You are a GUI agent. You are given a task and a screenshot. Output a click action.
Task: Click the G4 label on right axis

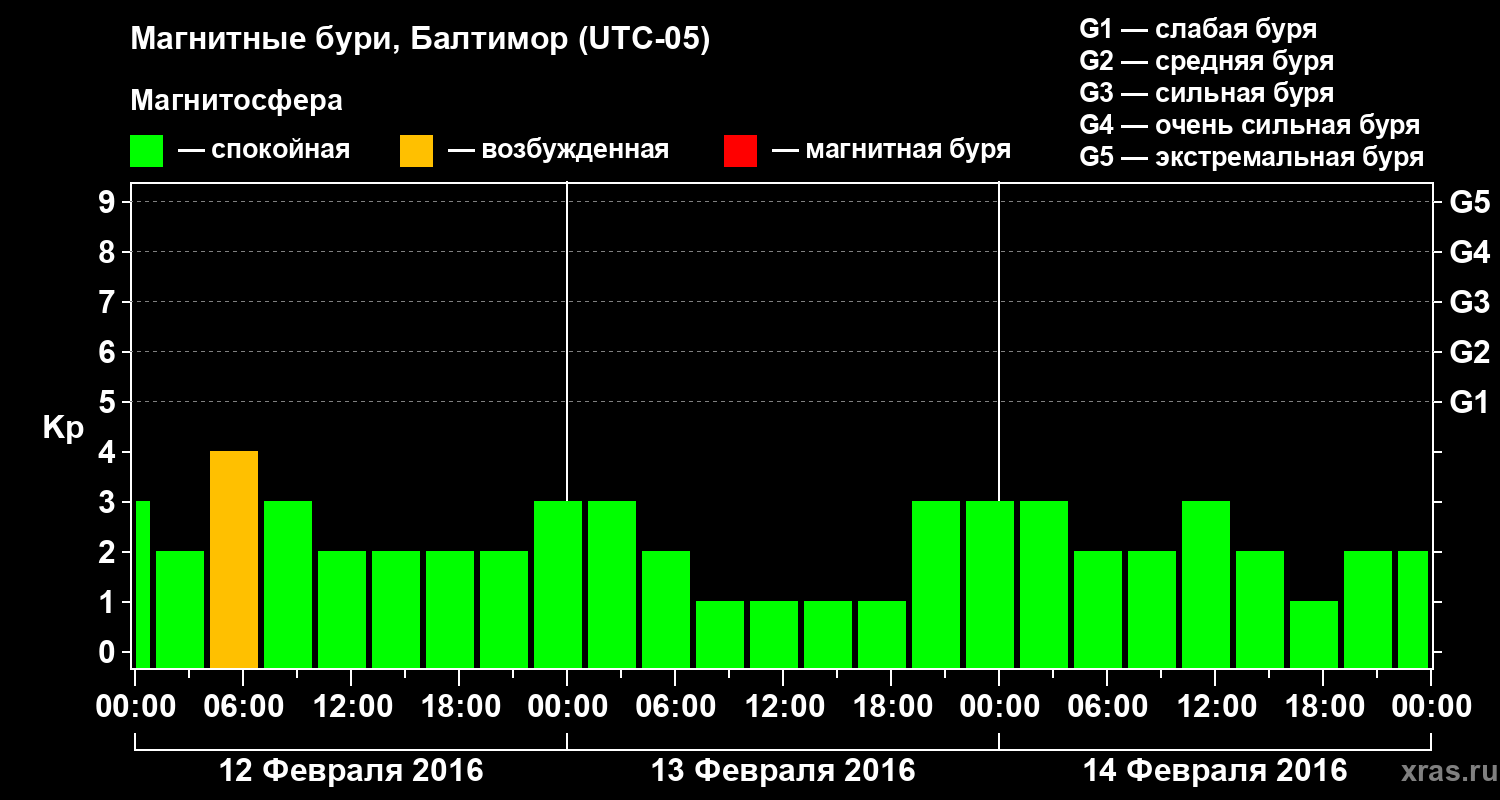[1469, 252]
